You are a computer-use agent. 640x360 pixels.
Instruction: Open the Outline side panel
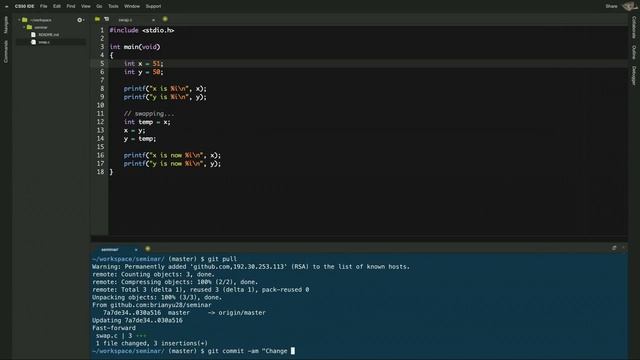[633, 52]
